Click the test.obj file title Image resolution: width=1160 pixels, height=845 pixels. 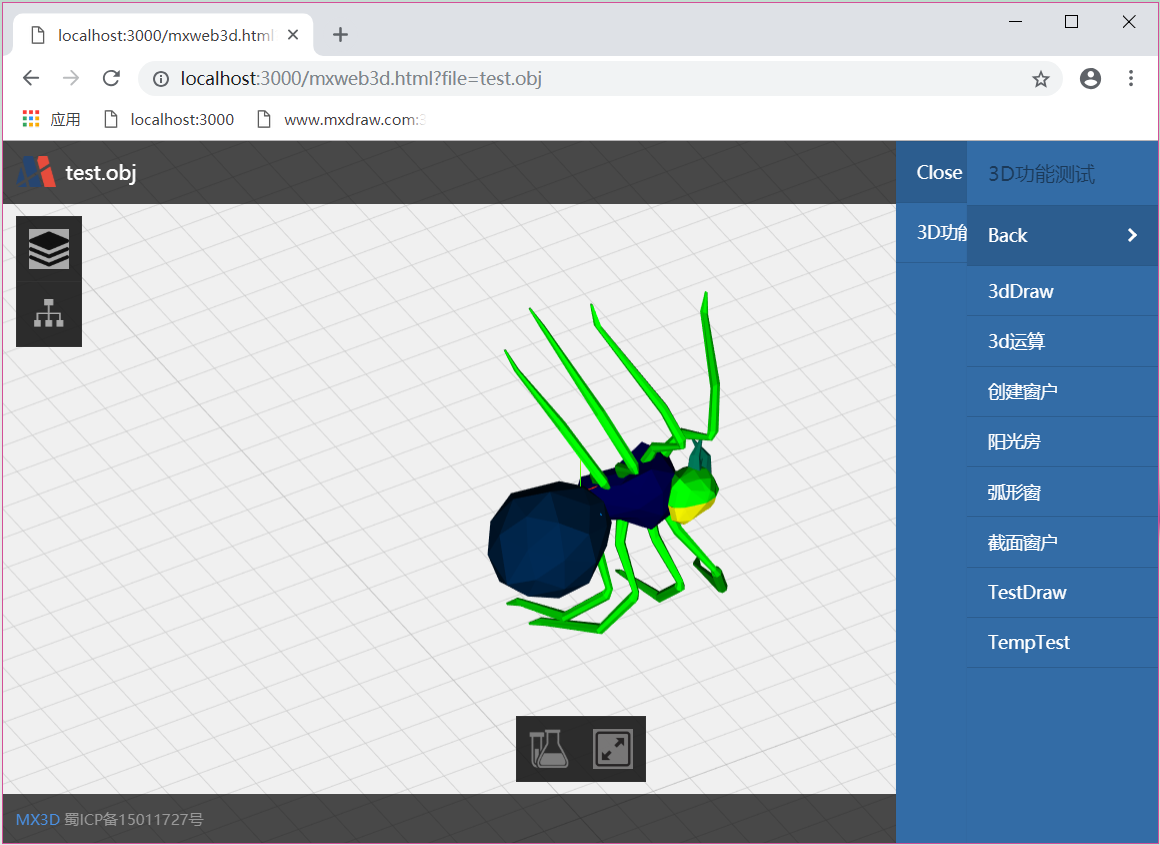(101, 172)
